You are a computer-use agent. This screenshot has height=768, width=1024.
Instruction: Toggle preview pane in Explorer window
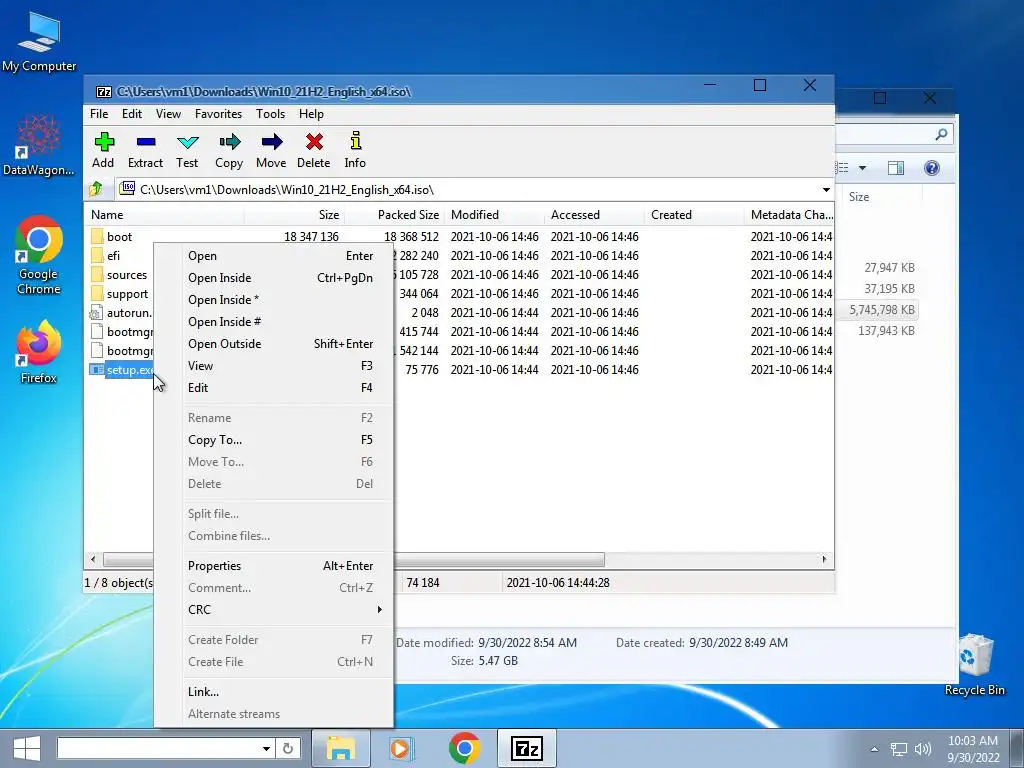(896, 168)
